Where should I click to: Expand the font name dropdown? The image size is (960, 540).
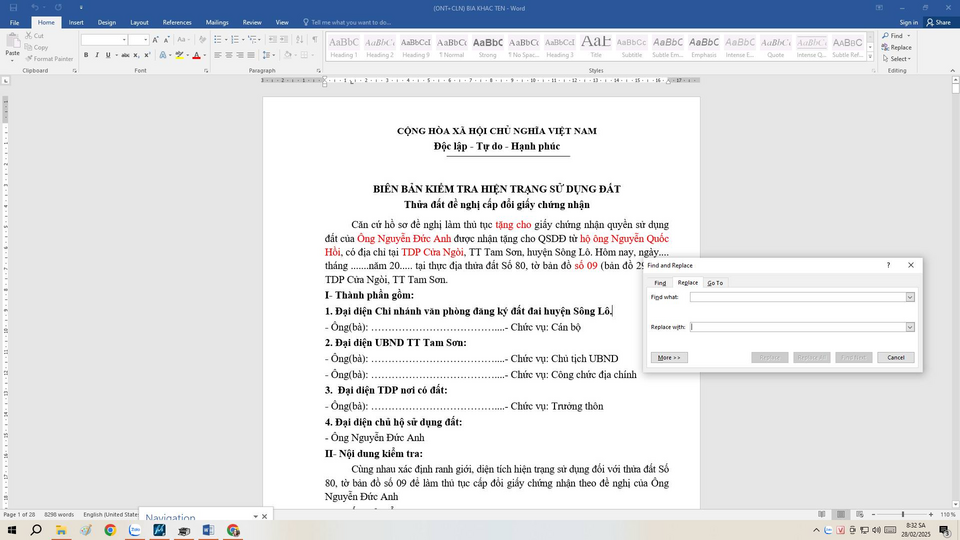coord(123,40)
